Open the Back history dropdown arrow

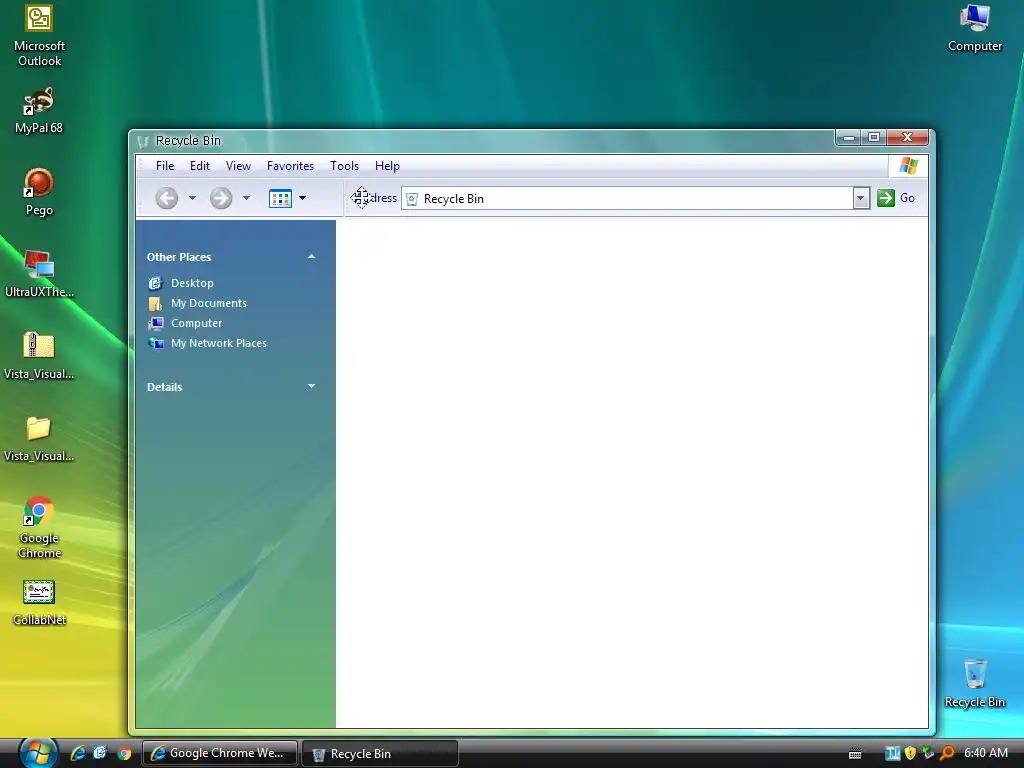pos(192,198)
